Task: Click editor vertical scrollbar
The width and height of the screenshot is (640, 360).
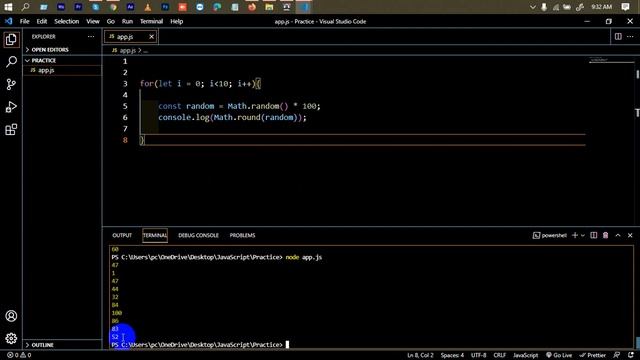Action: pos(637,140)
